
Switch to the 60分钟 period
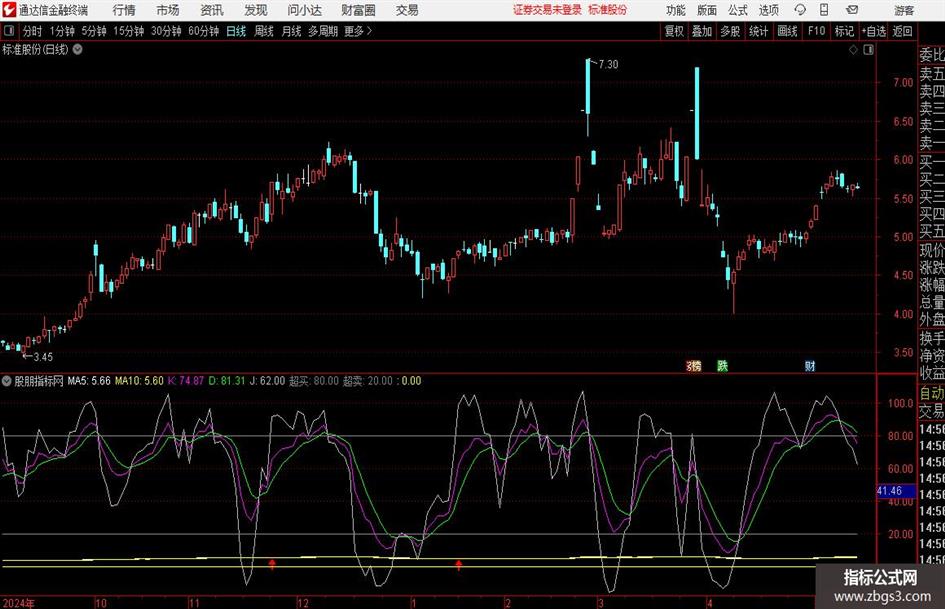tap(204, 31)
